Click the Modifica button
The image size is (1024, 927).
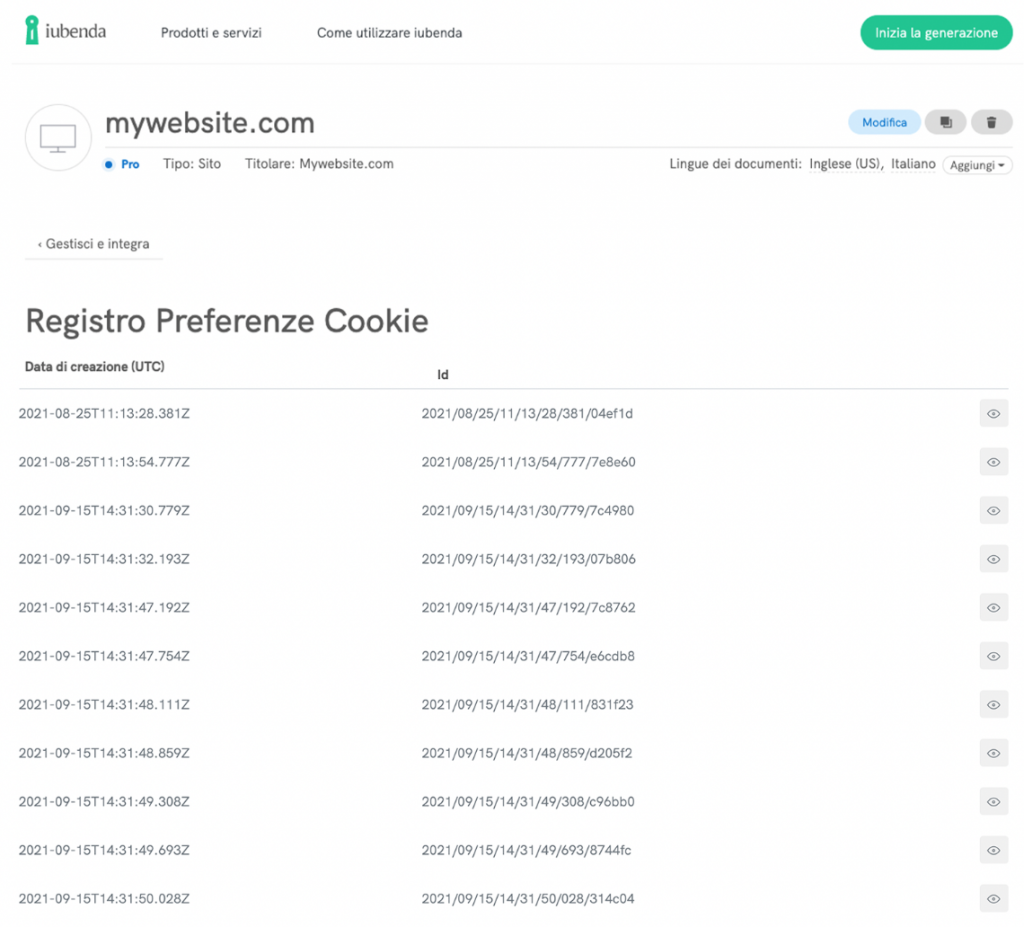coord(884,121)
